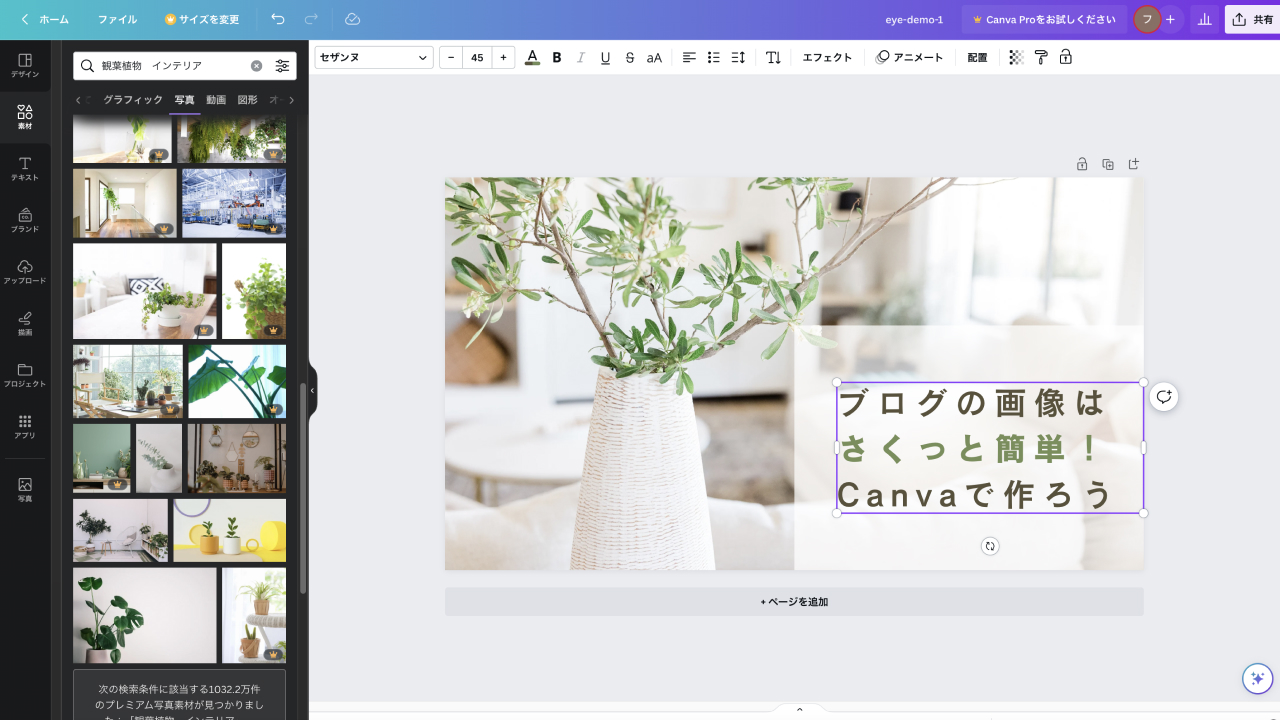
Task: Toggle strikethrough formatting
Action: point(629,57)
